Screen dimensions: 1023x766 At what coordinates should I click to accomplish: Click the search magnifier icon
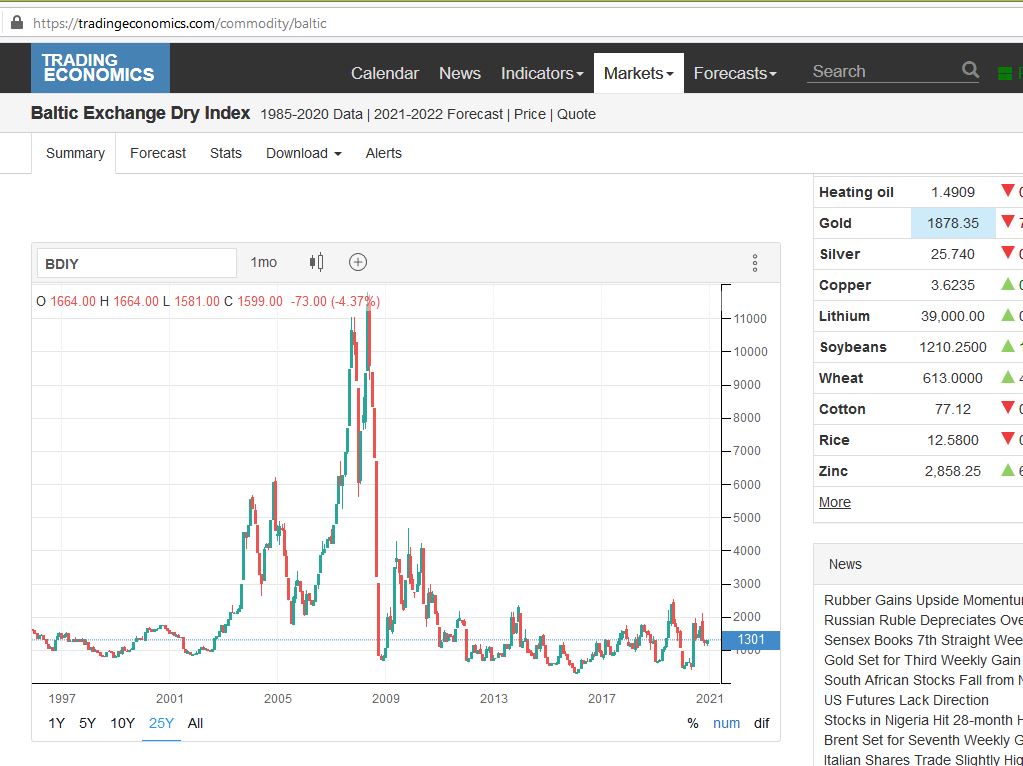[x=968, y=70]
